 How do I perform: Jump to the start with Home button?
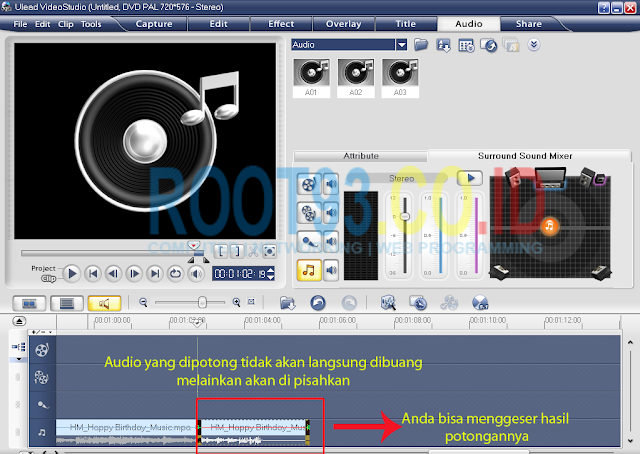point(93,274)
